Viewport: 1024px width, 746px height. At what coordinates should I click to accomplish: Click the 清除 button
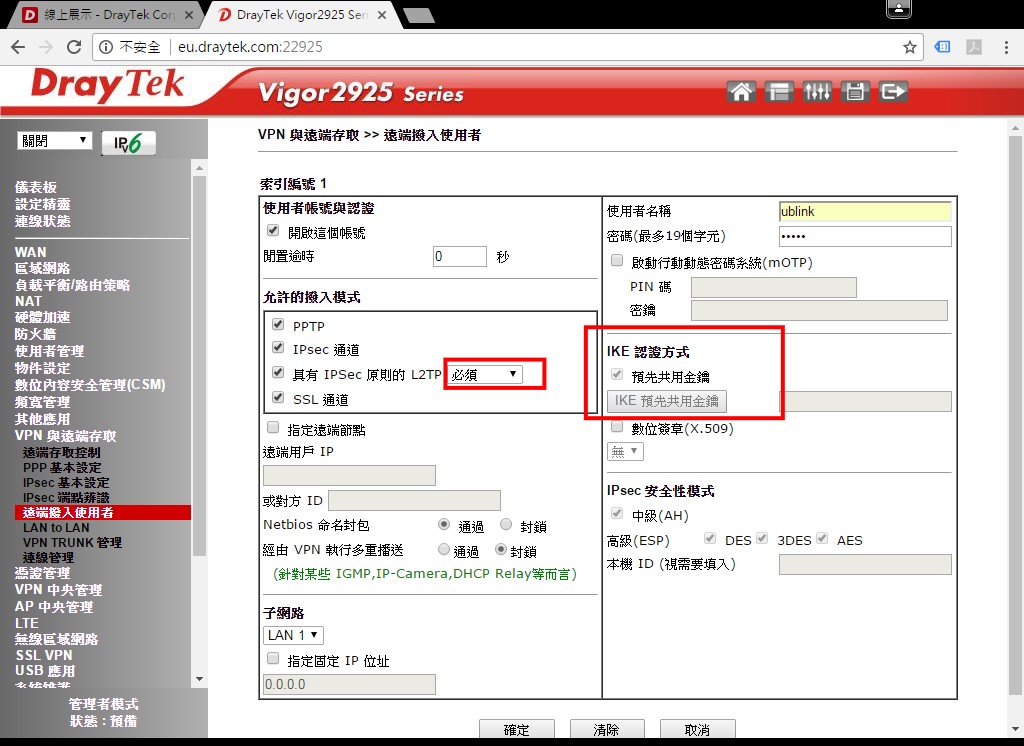point(607,730)
